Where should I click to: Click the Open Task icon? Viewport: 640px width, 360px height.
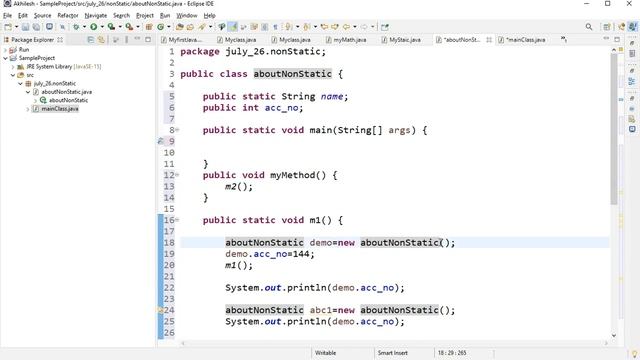click(x=190, y=27)
